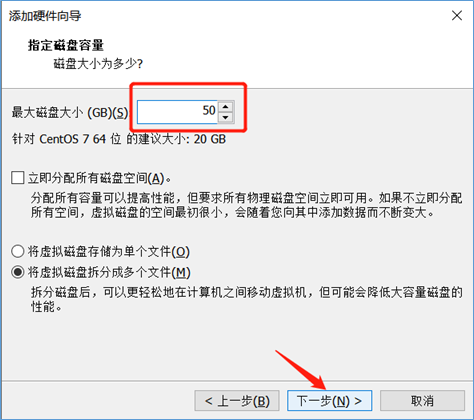The image size is (474, 420).
Task: Click the 磁盘大小为多少? subtitle text
Action: 98,63
